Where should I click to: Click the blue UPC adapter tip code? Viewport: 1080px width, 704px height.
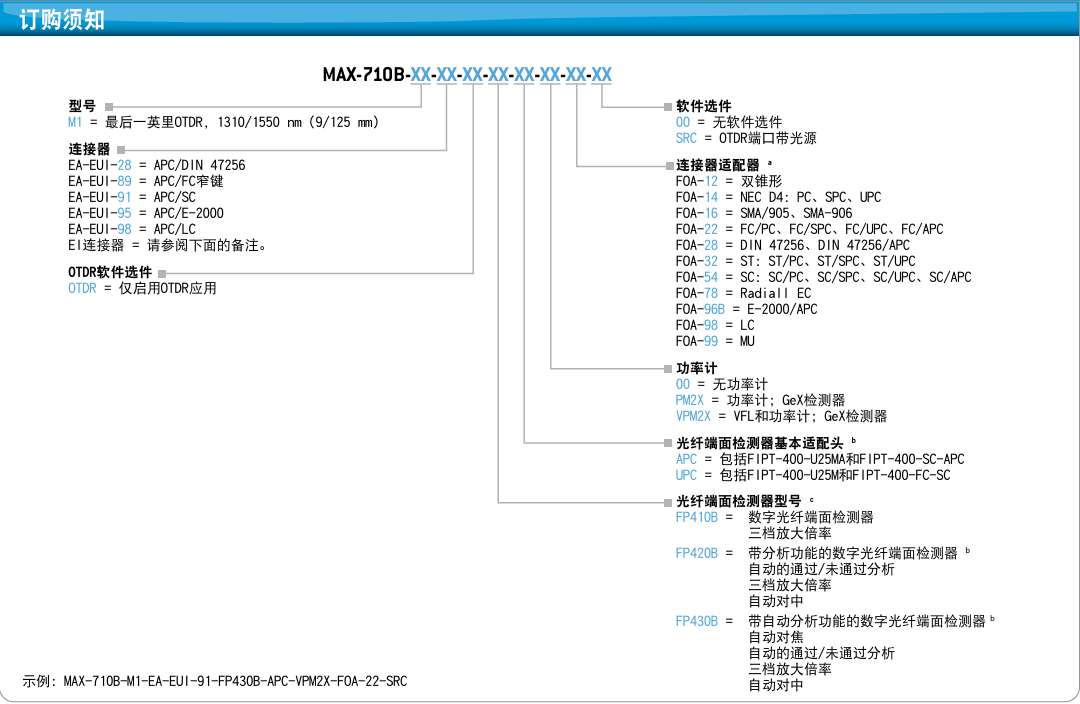(686, 475)
